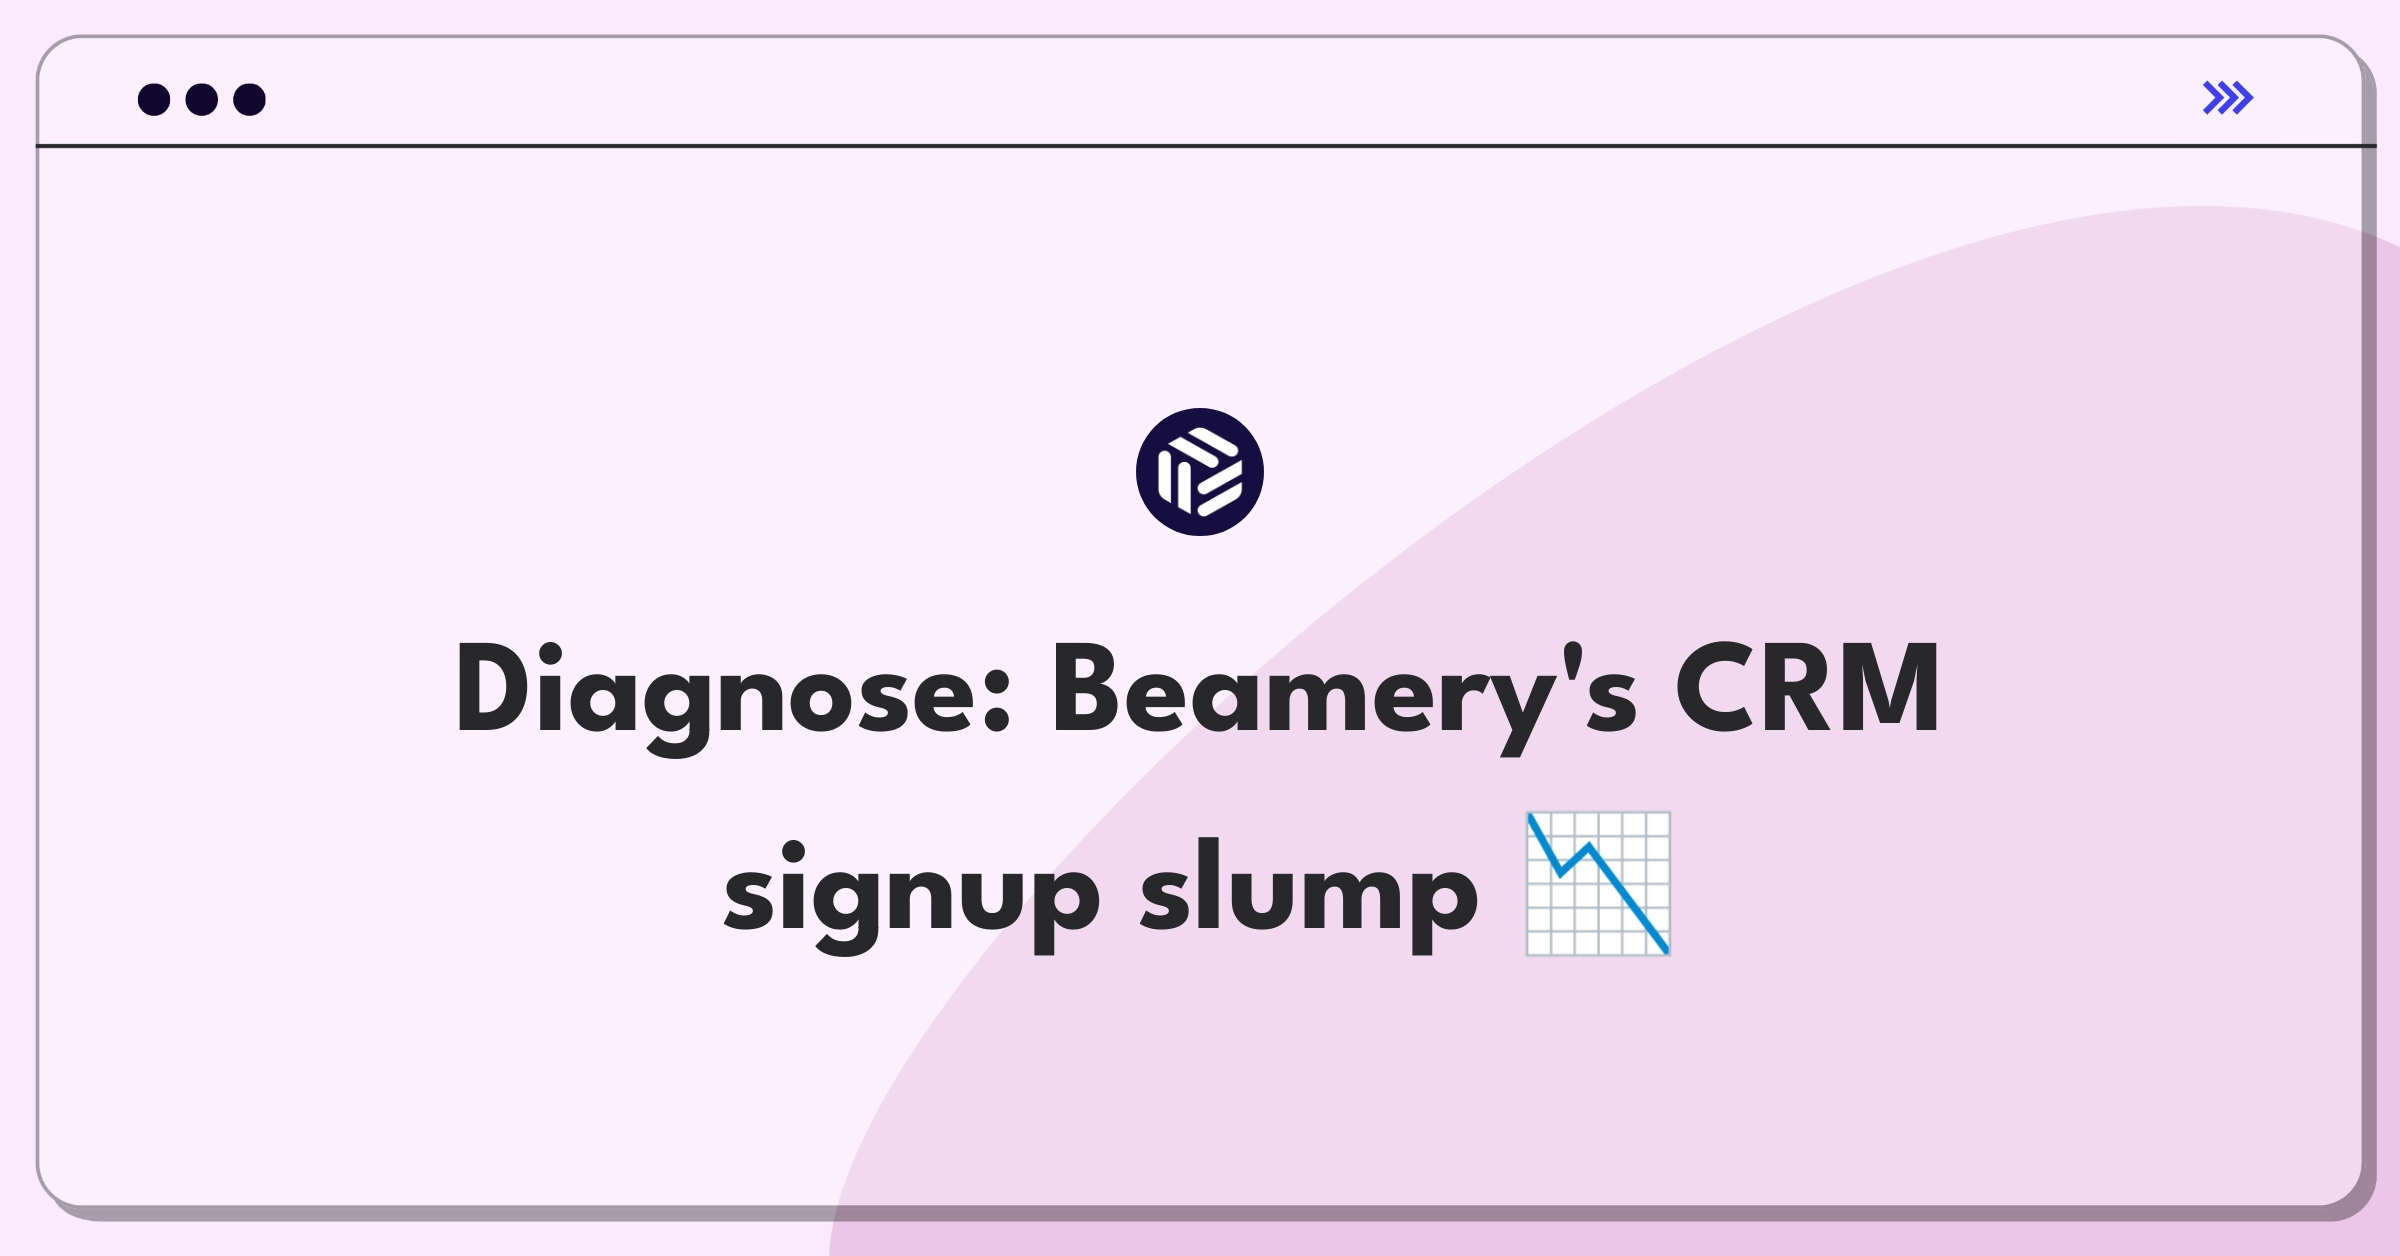Click the browser window address bar area

[1200, 98]
